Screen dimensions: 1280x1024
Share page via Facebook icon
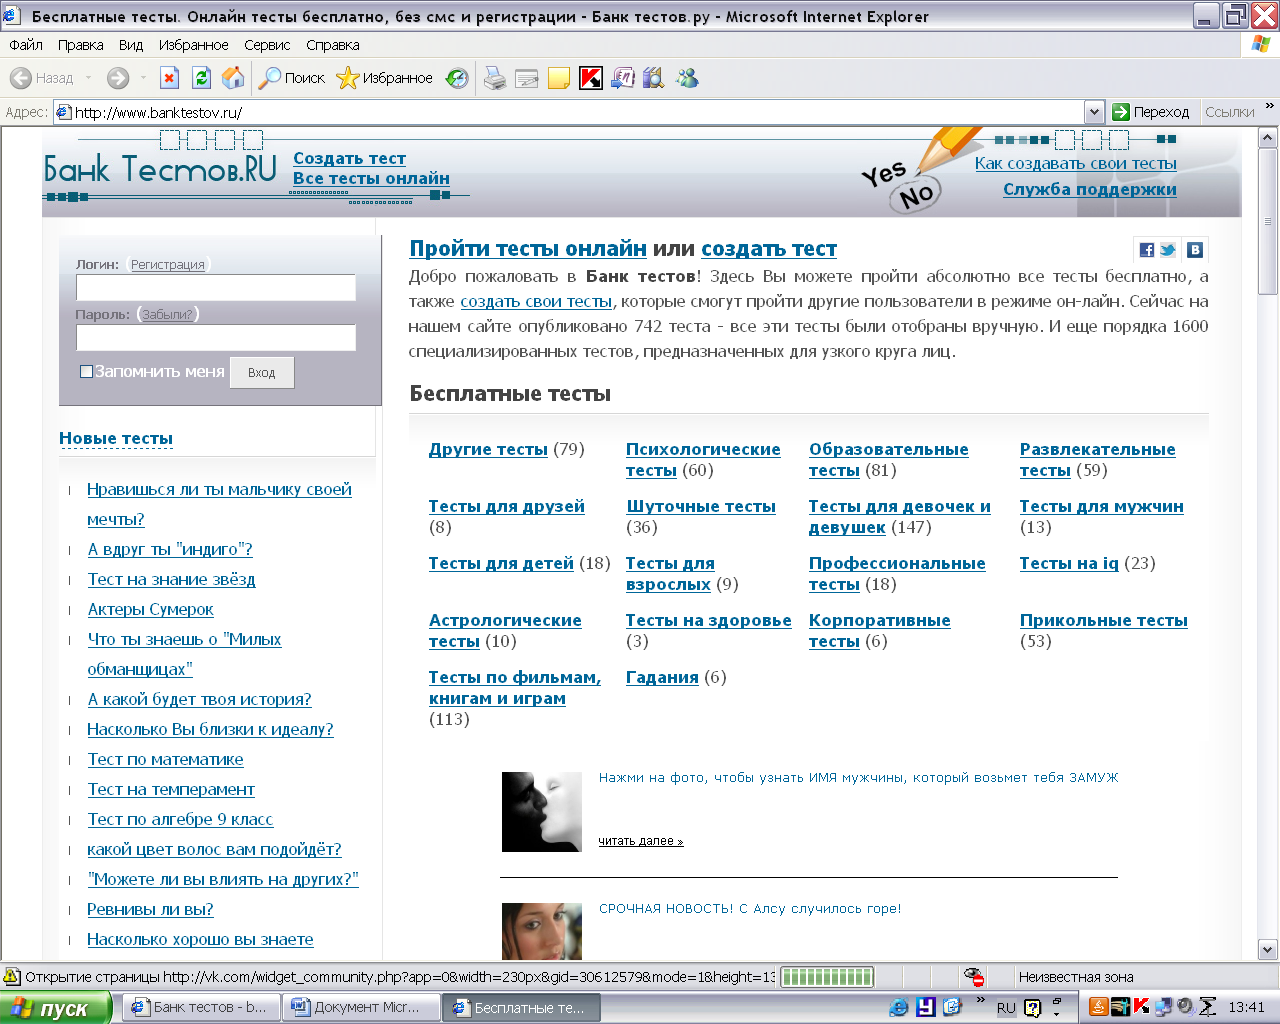click(x=1147, y=250)
